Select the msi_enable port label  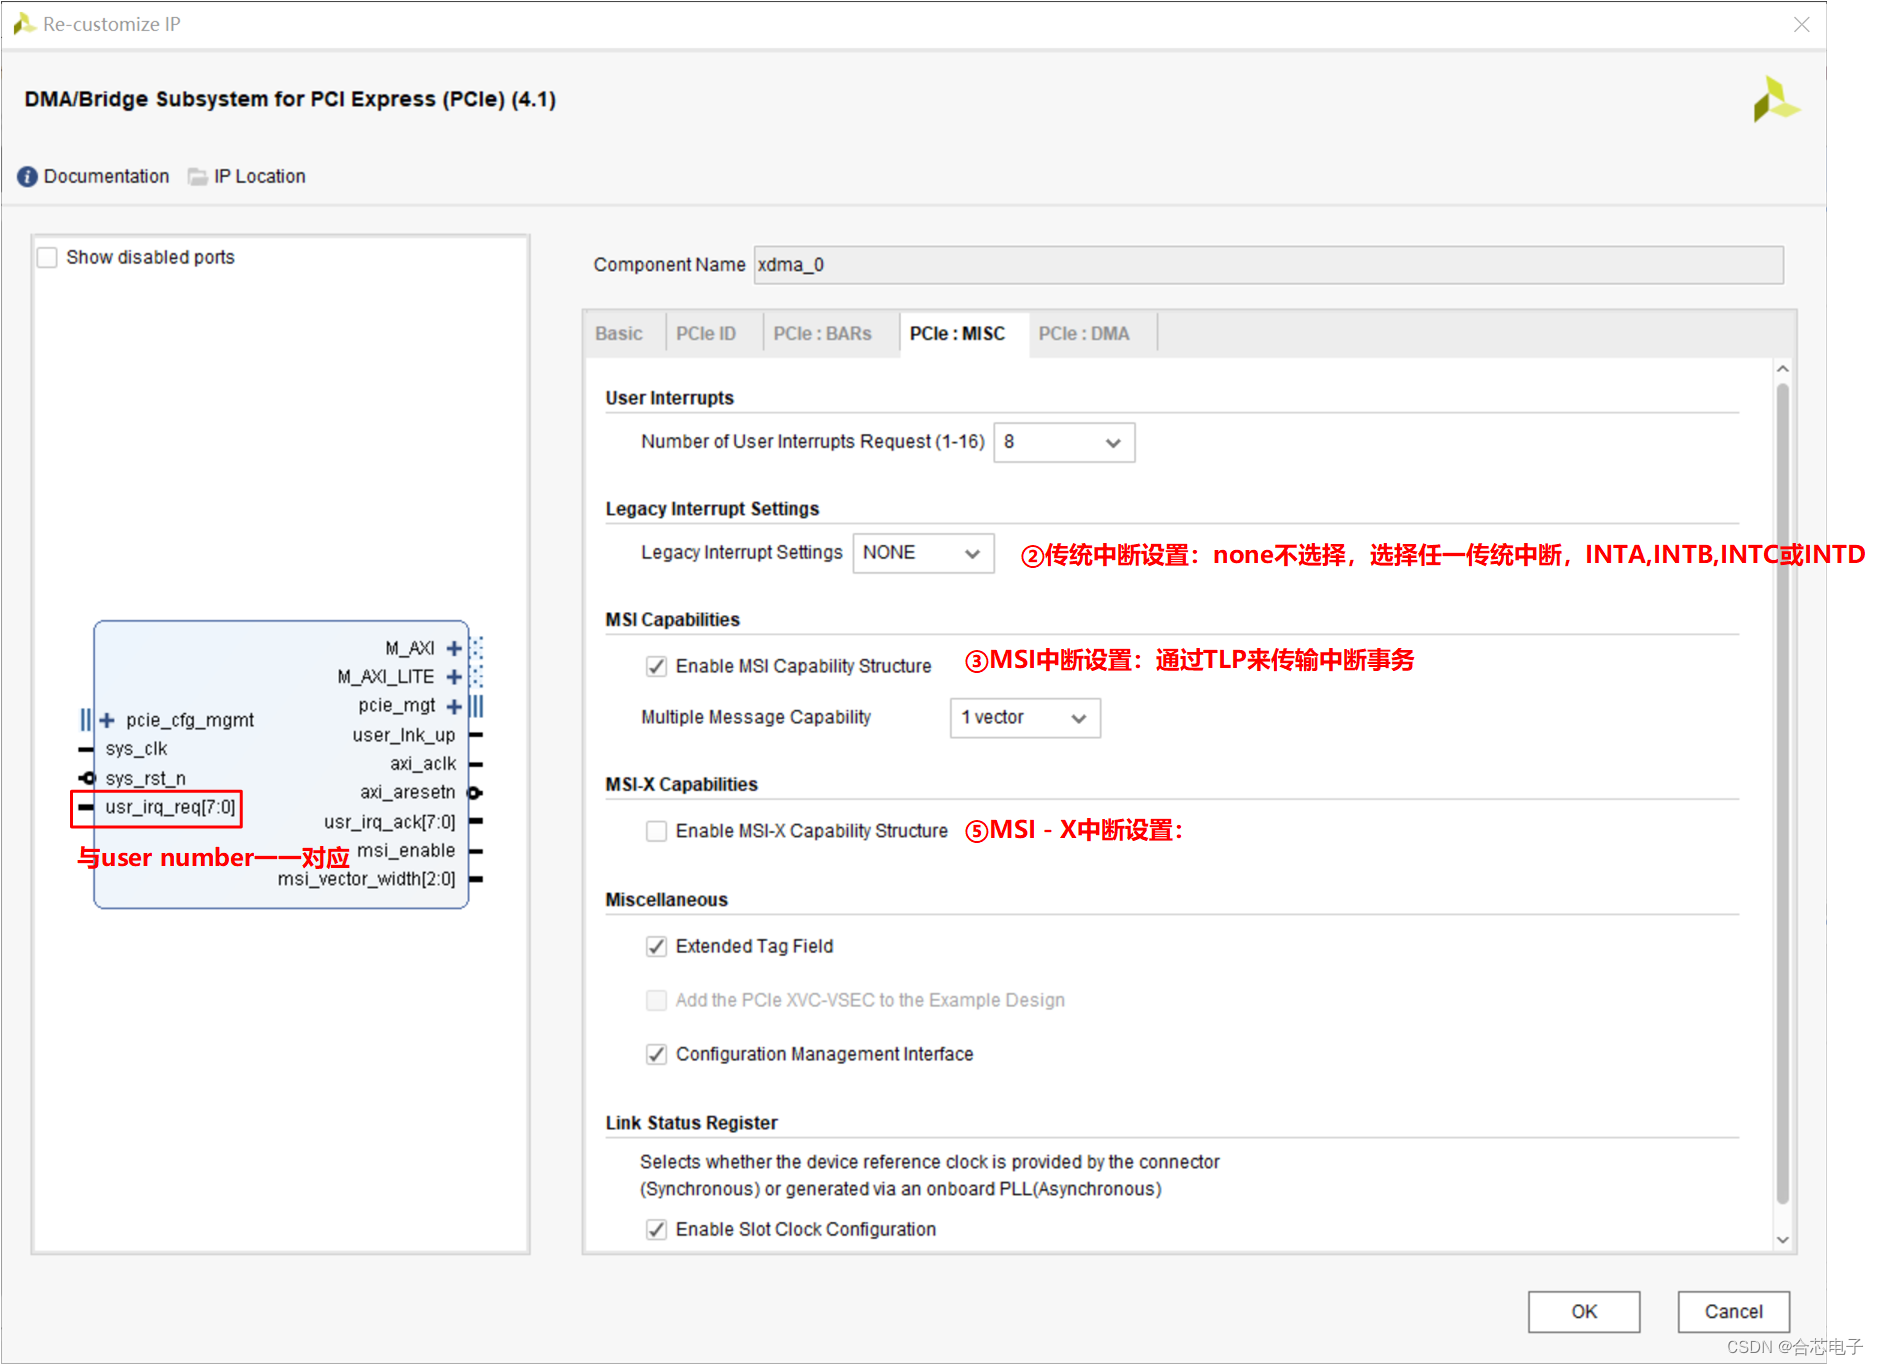407,851
